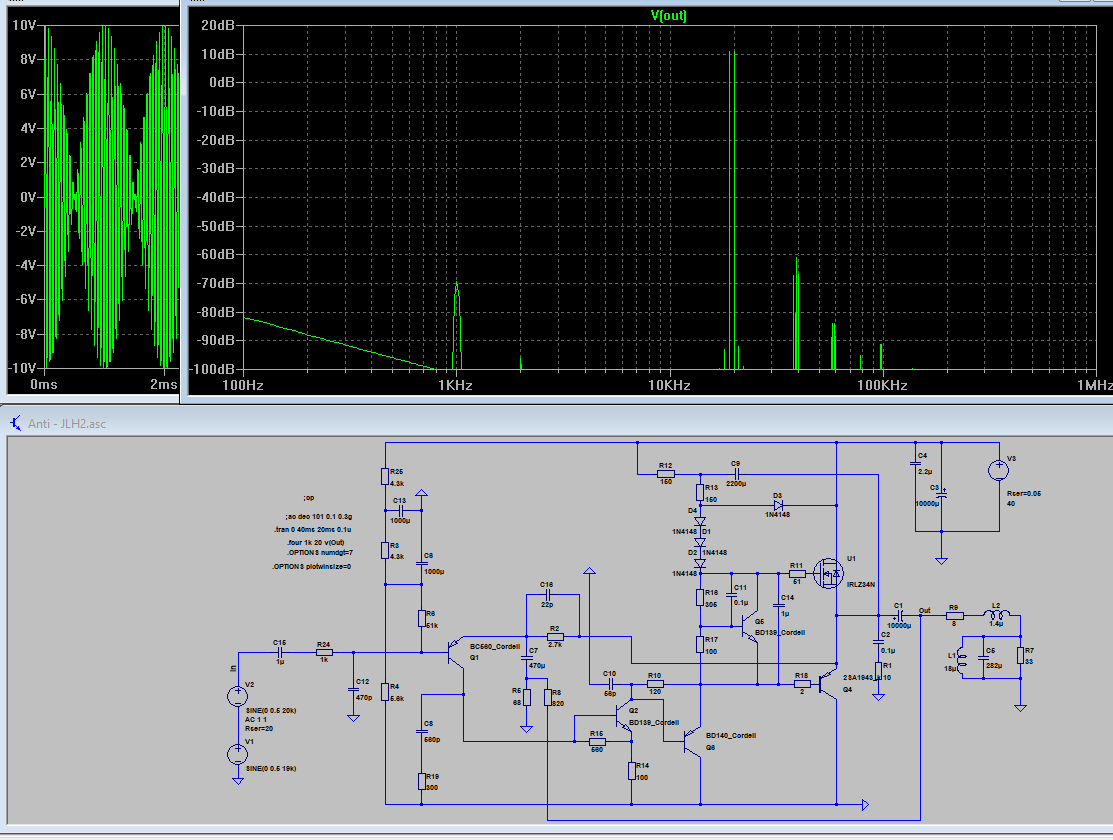Screen dimensions: 1113x840
Task: Select output transistor Q4 symbol
Action: 828,684
